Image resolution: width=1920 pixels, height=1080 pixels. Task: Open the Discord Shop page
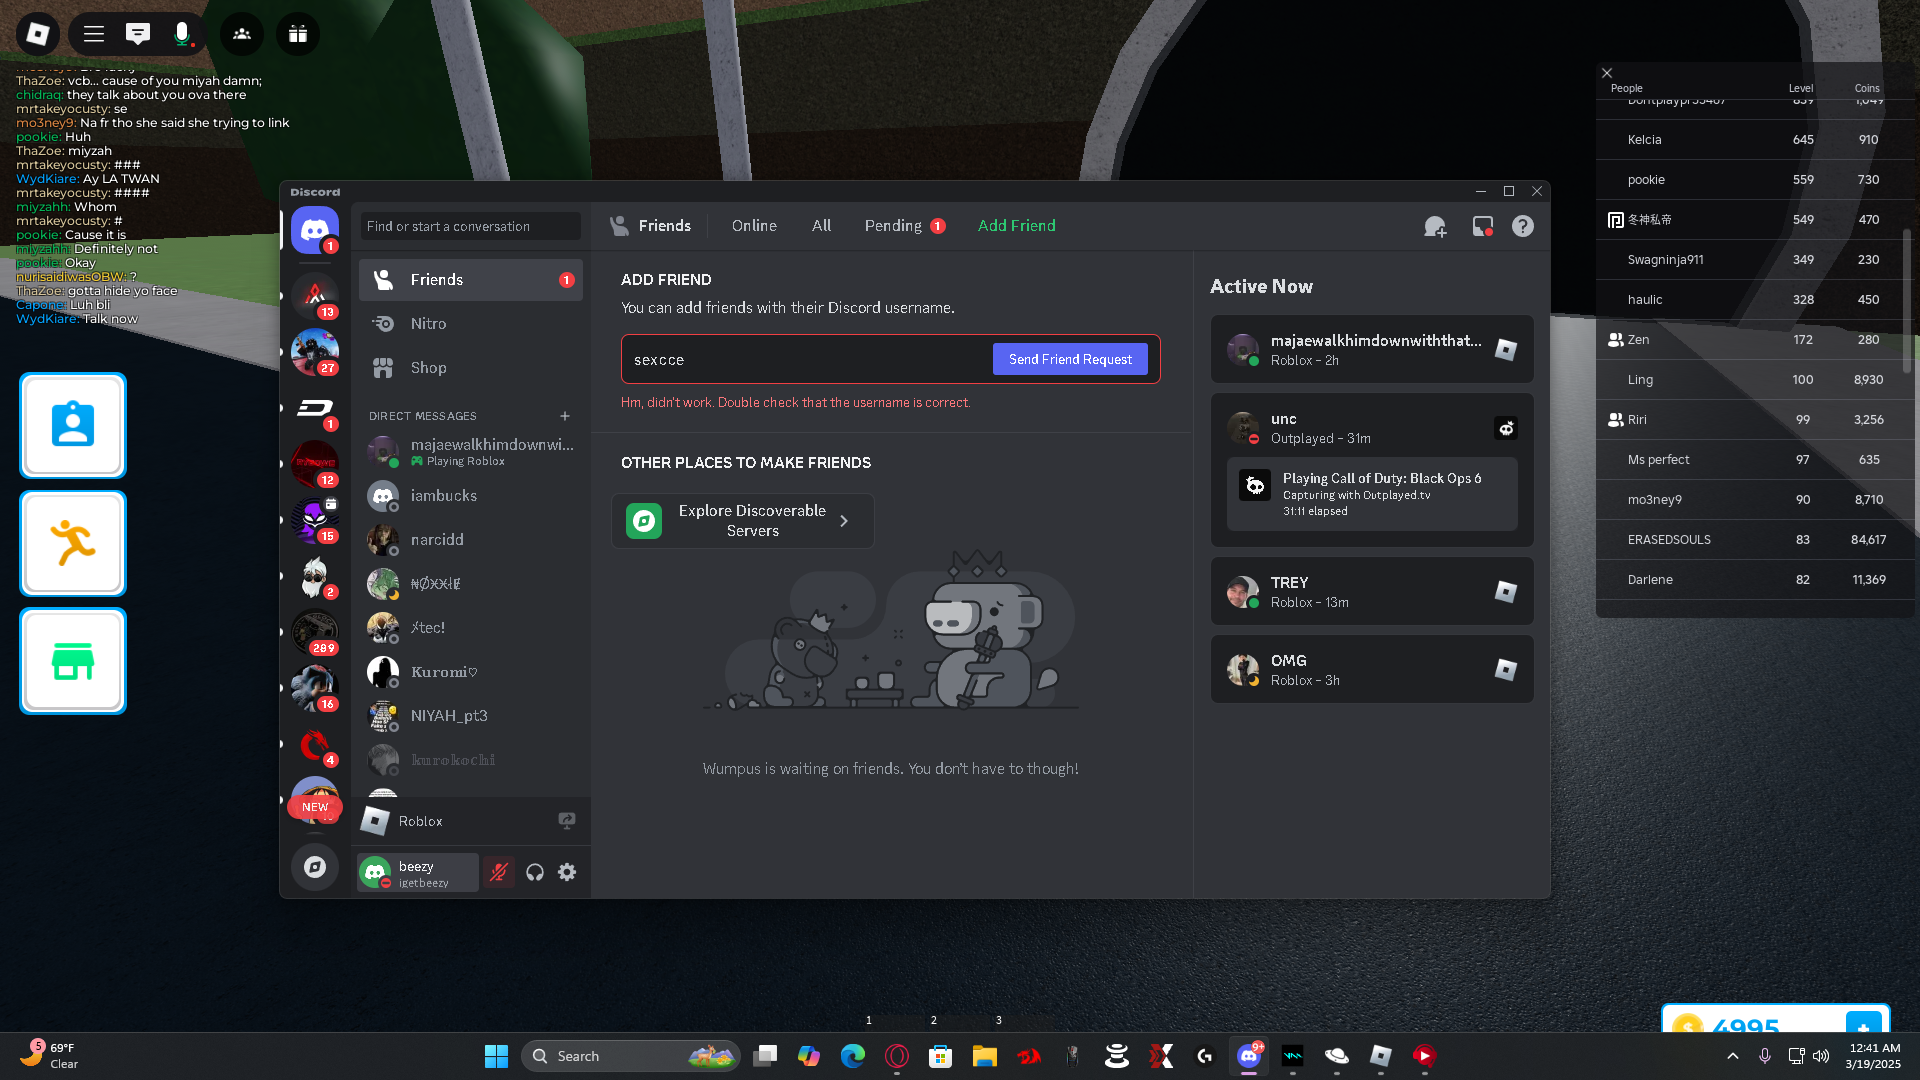471,368
